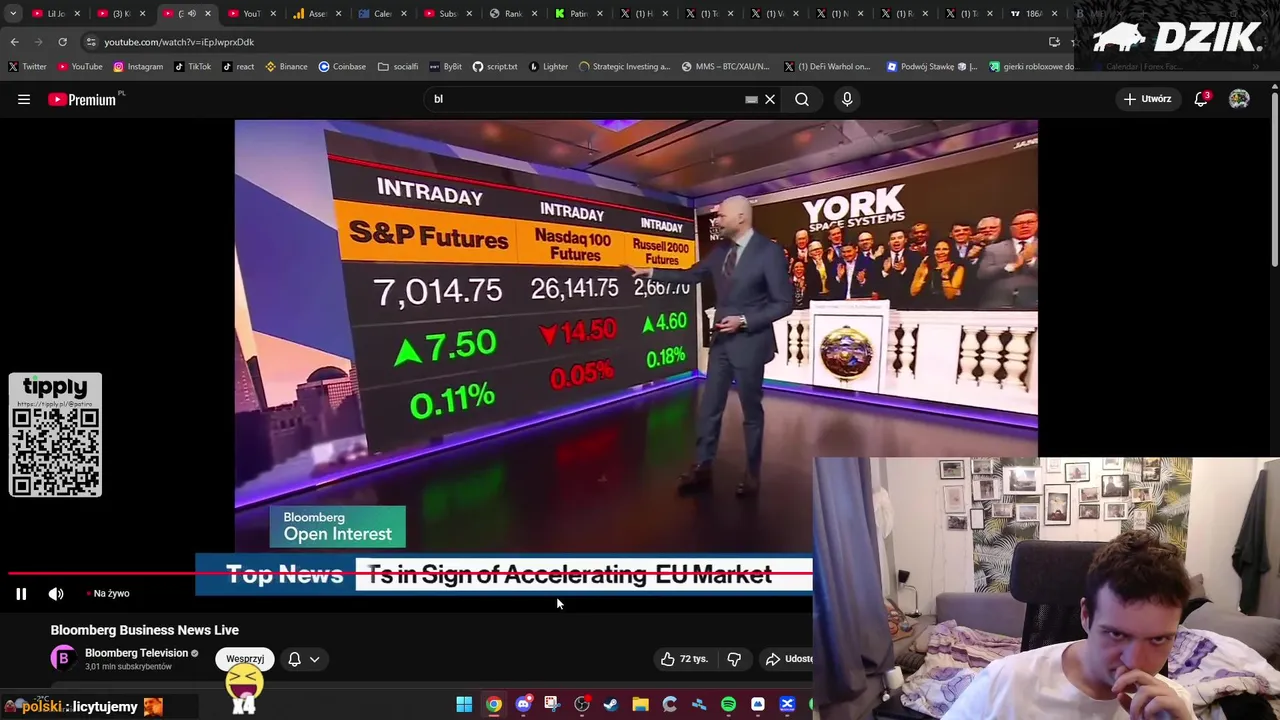Open Windows Start menu

(464, 705)
